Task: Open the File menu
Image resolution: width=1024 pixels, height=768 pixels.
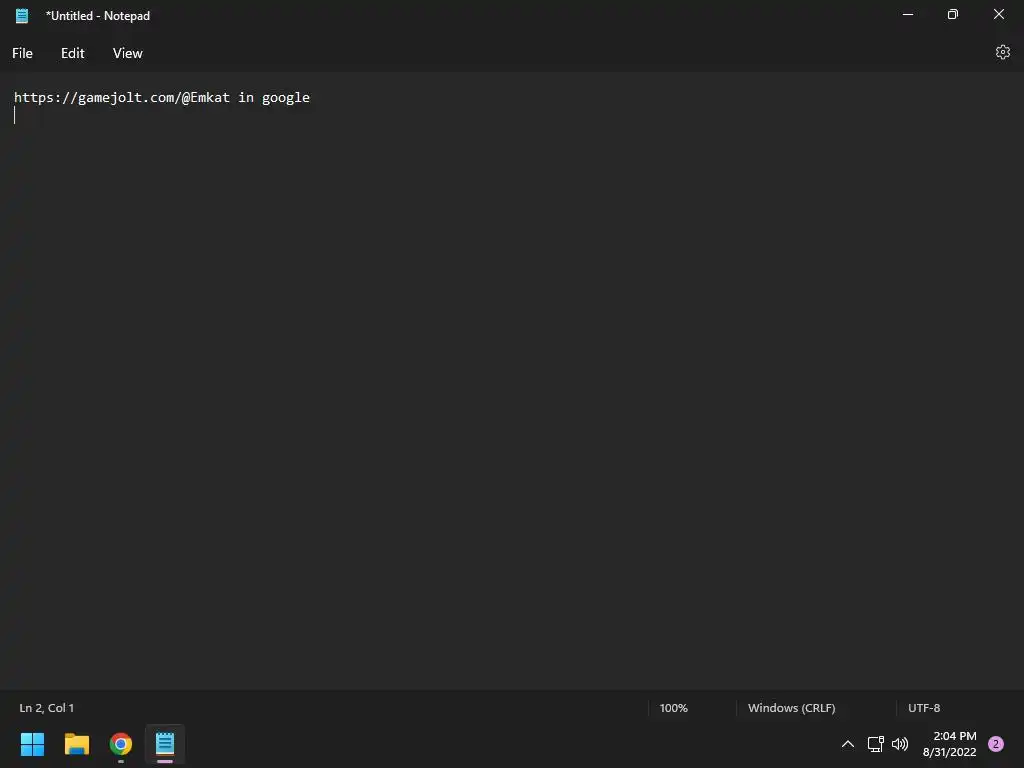Action: tap(22, 53)
